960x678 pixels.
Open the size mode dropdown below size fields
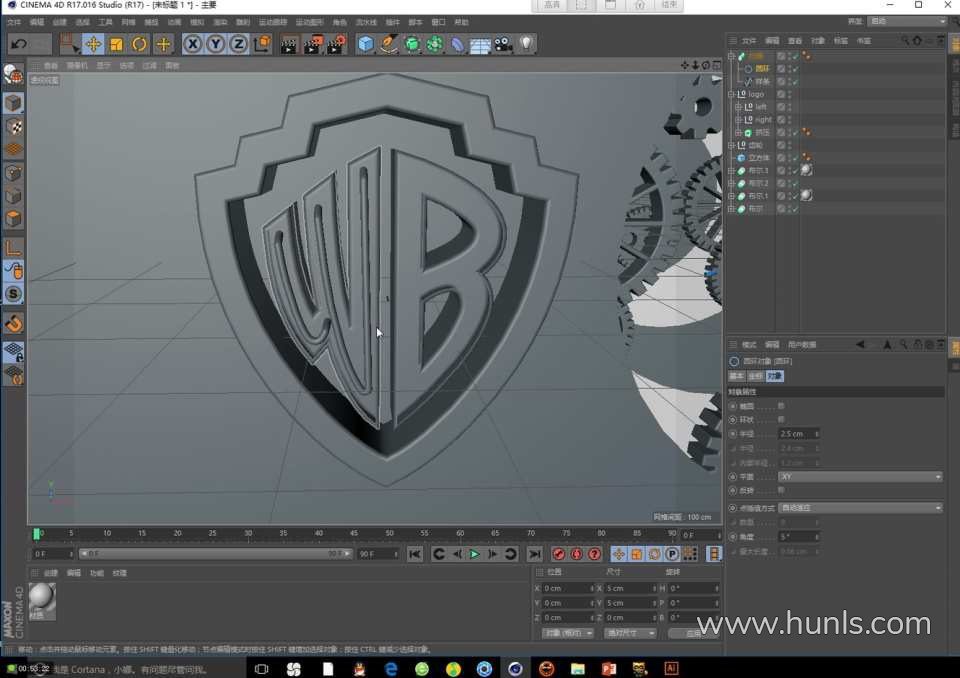(x=630, y=633)
